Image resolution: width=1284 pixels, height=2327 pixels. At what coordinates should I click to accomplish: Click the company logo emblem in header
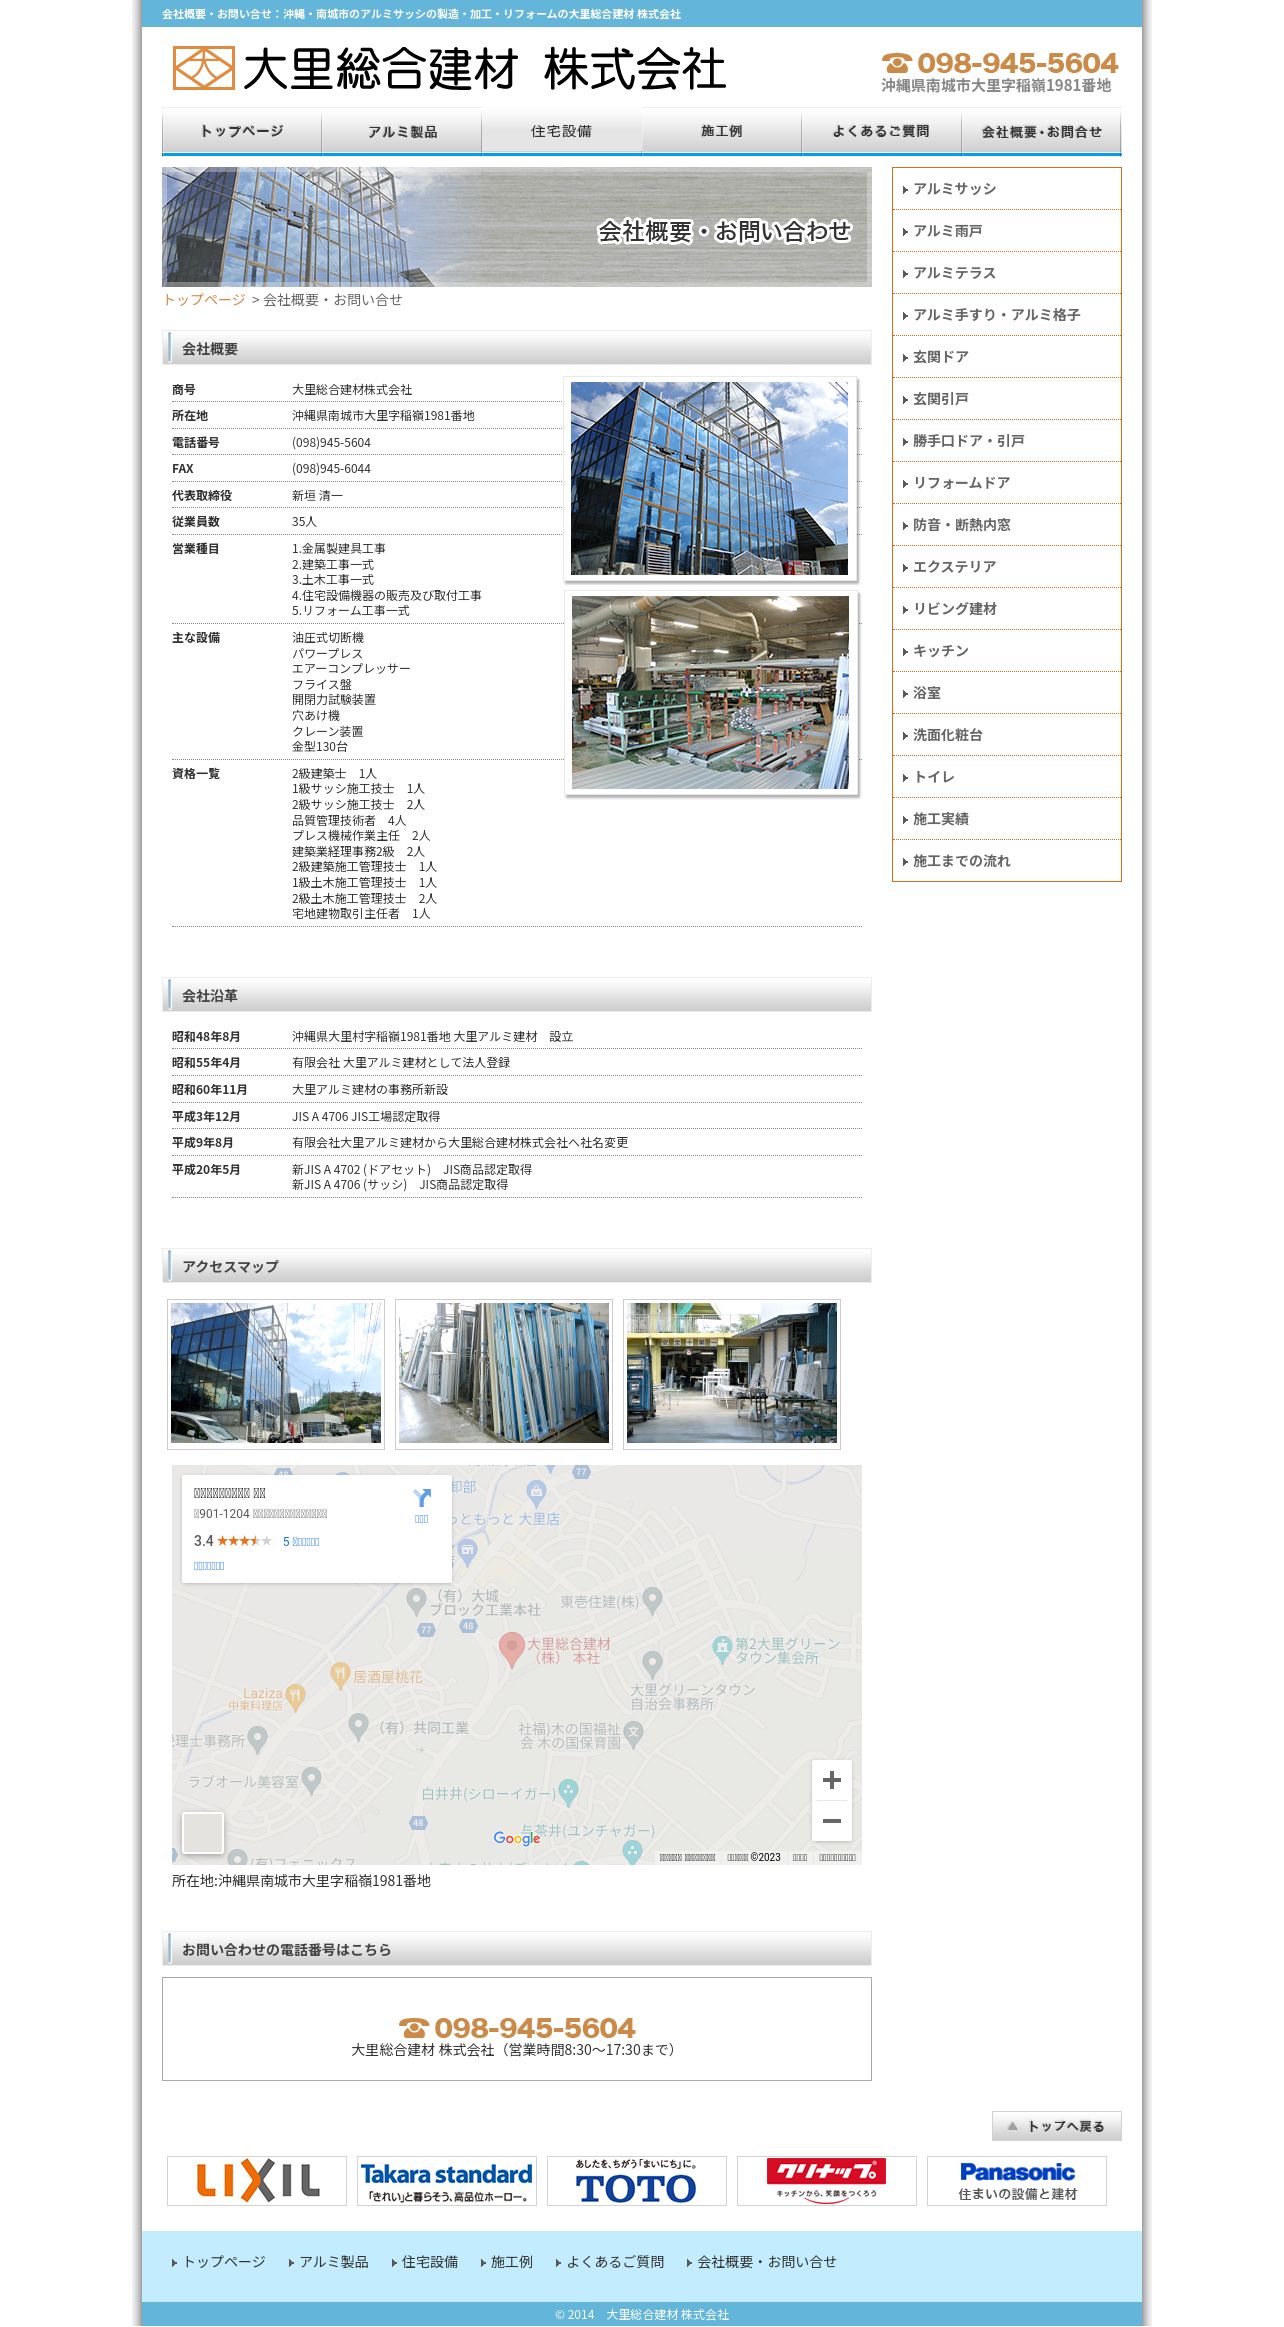coord(204,68)
